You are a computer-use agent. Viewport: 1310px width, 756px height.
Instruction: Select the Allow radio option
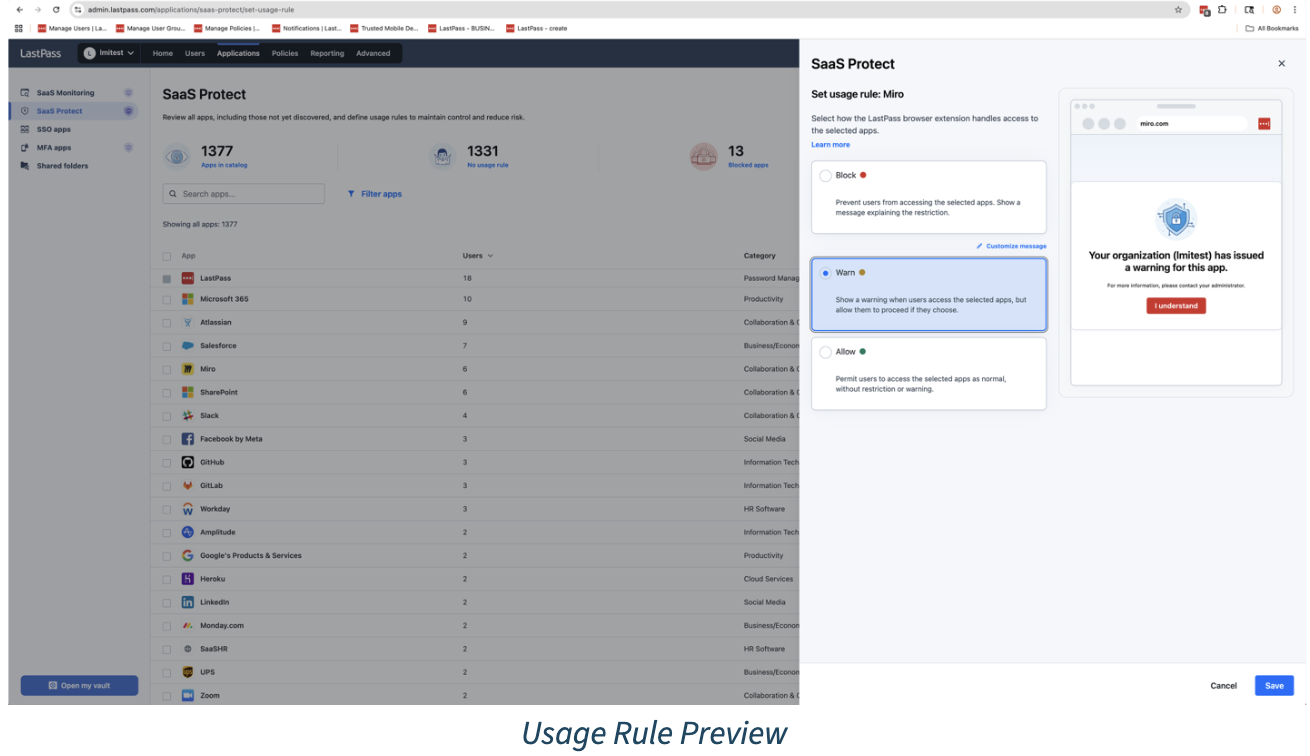(x=825, y=352)
